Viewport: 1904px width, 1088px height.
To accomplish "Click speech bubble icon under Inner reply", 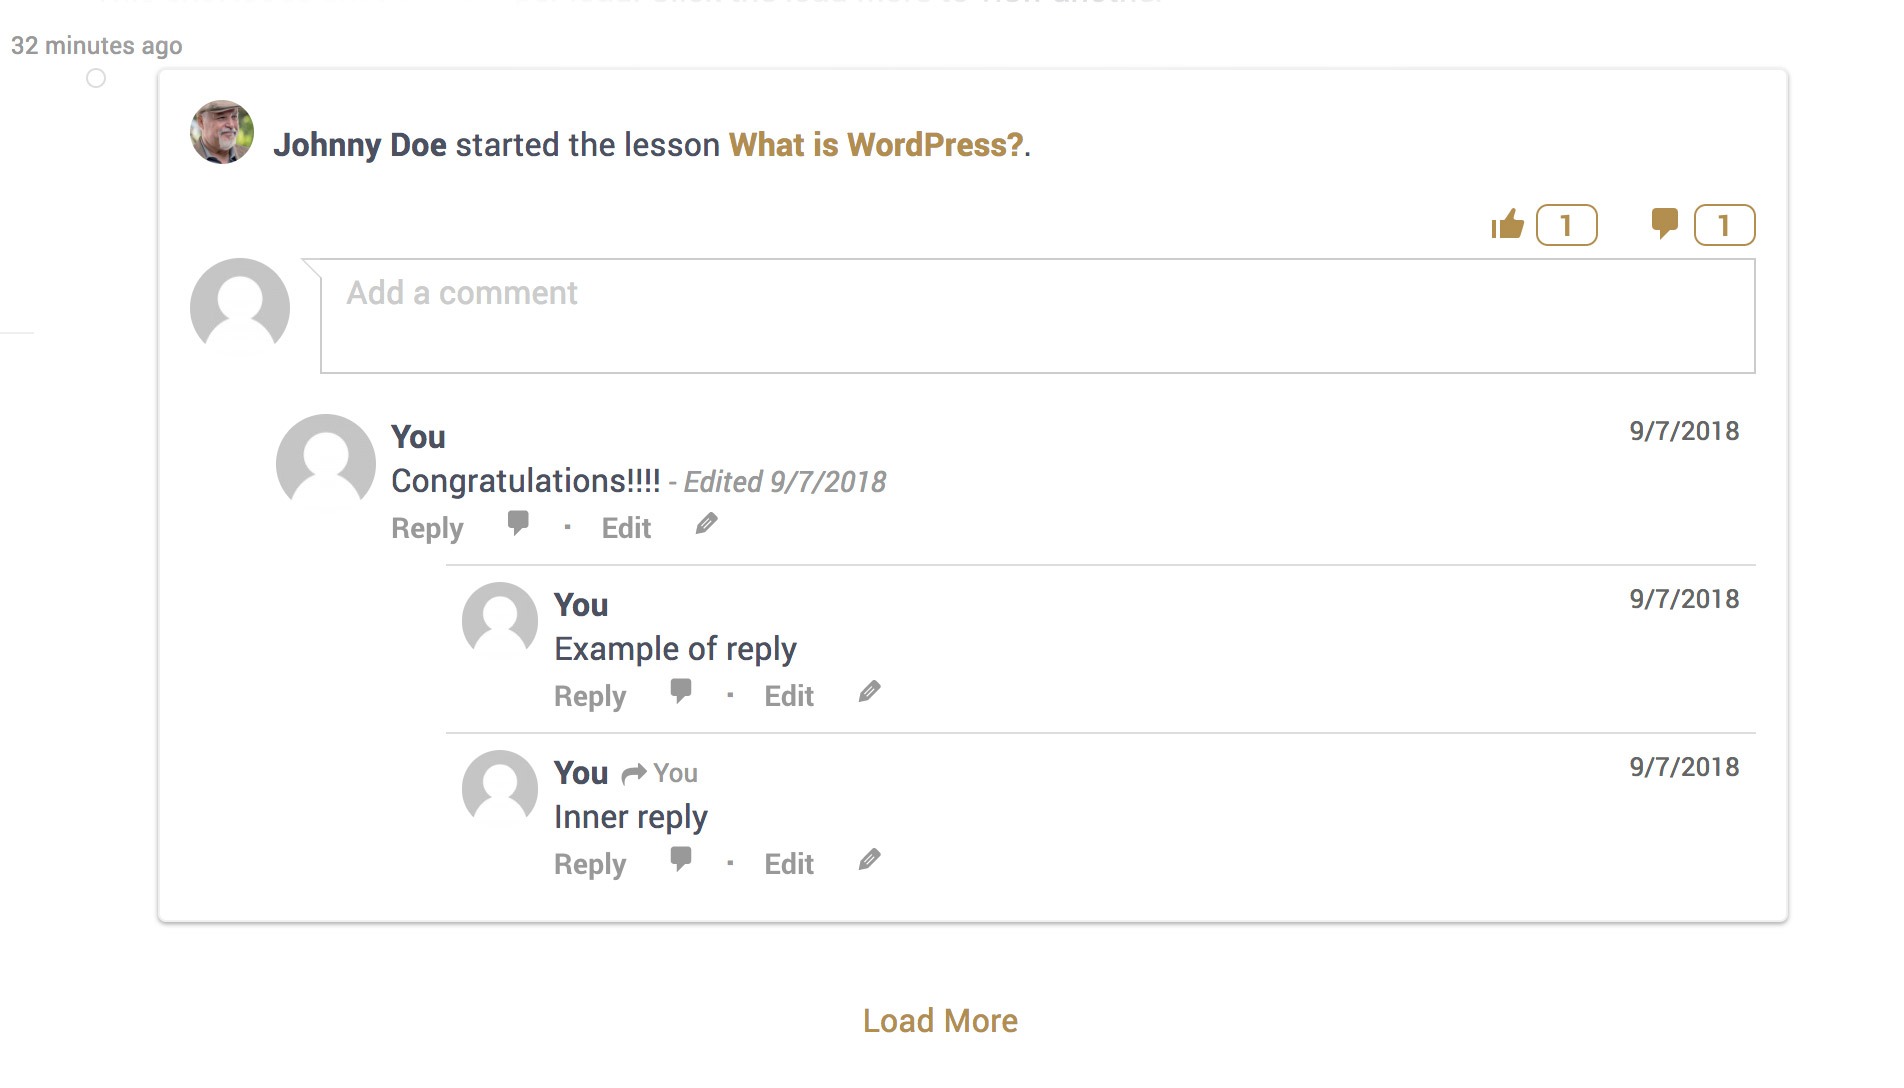I will tap(681, 859).
